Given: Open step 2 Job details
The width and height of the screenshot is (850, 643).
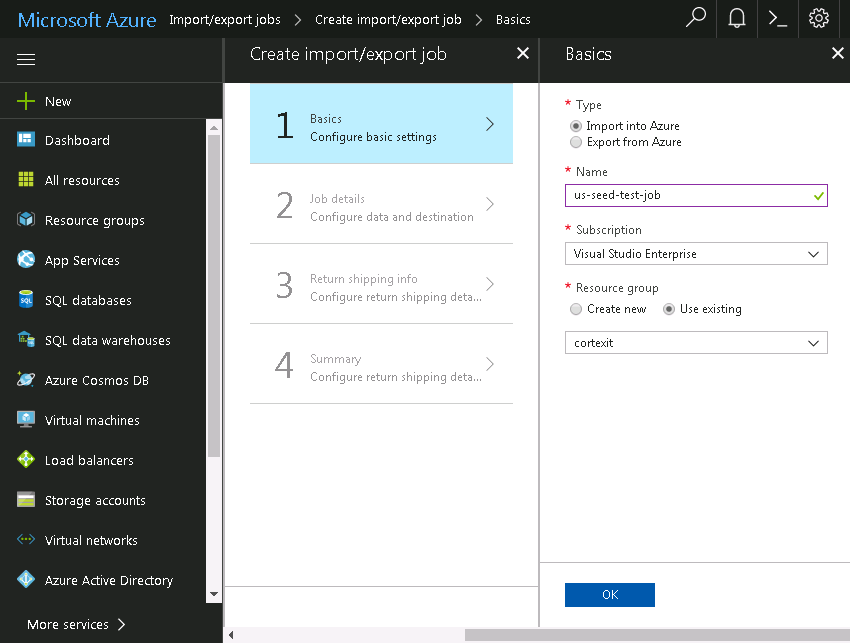Looking at the screenshot, I should coord(381,204).
